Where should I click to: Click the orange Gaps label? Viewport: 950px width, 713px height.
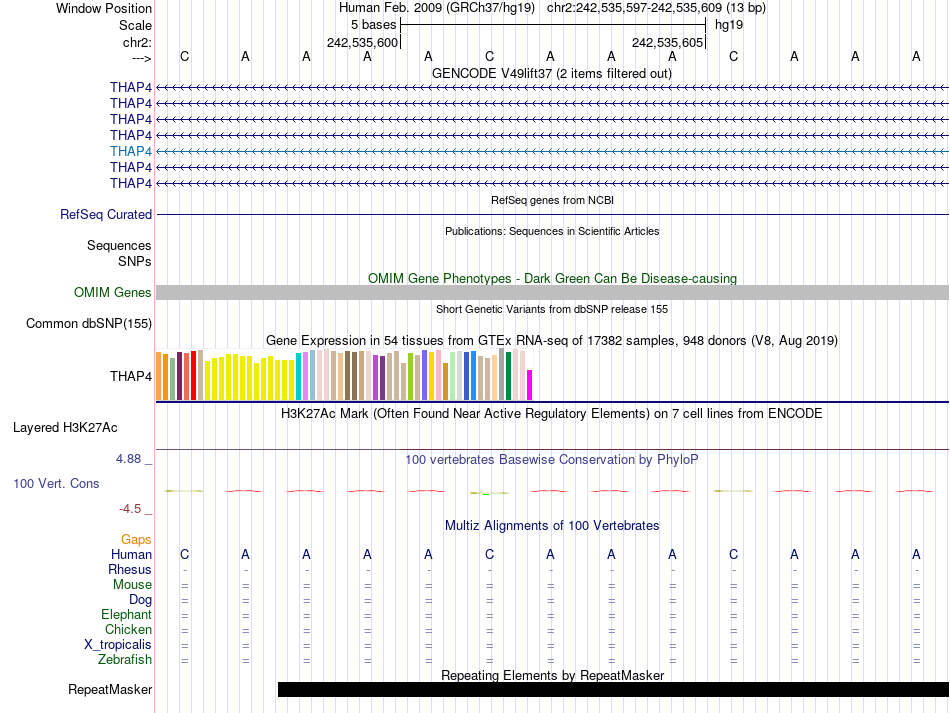pos(136,539)
